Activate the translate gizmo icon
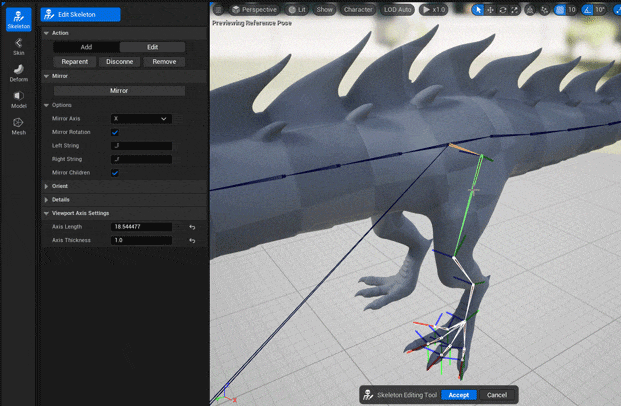The width and height of the screenshot is (621, 406). tap(490, 10)
